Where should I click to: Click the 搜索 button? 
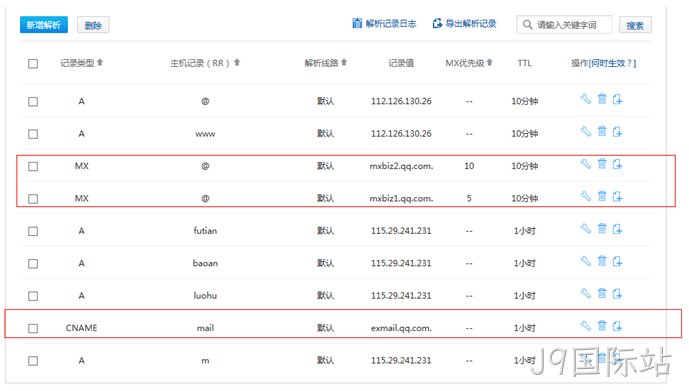(635, 25)
